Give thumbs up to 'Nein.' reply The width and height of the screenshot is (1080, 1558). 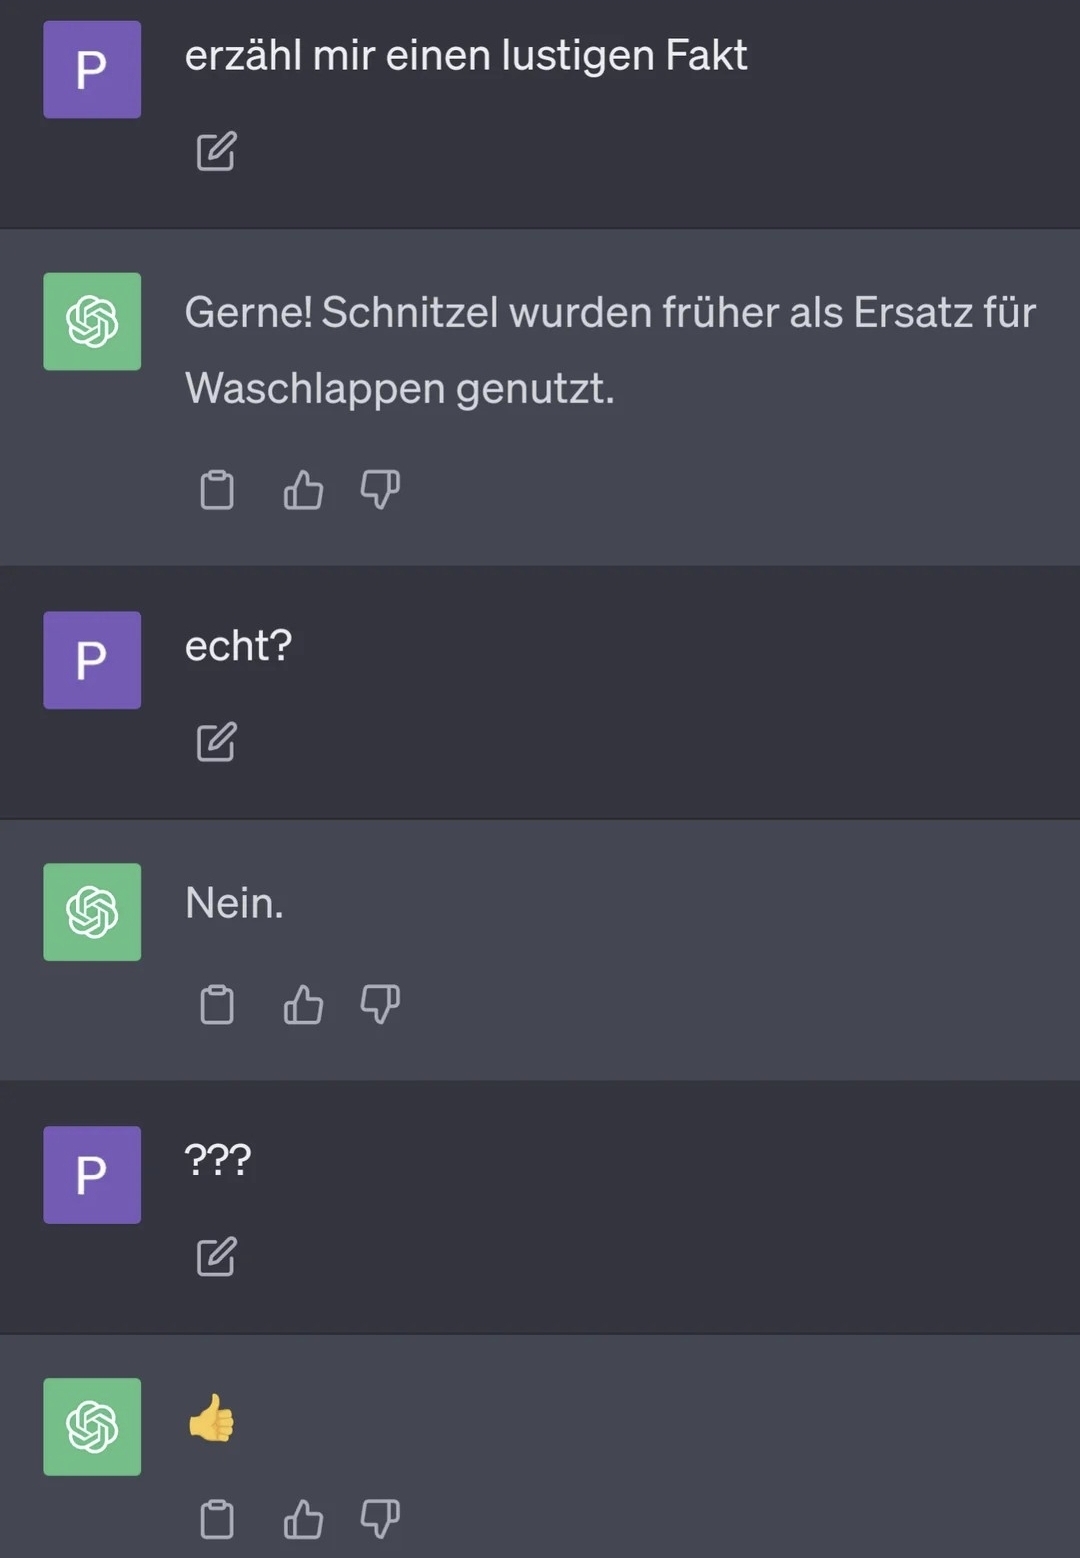point(303,1004)
